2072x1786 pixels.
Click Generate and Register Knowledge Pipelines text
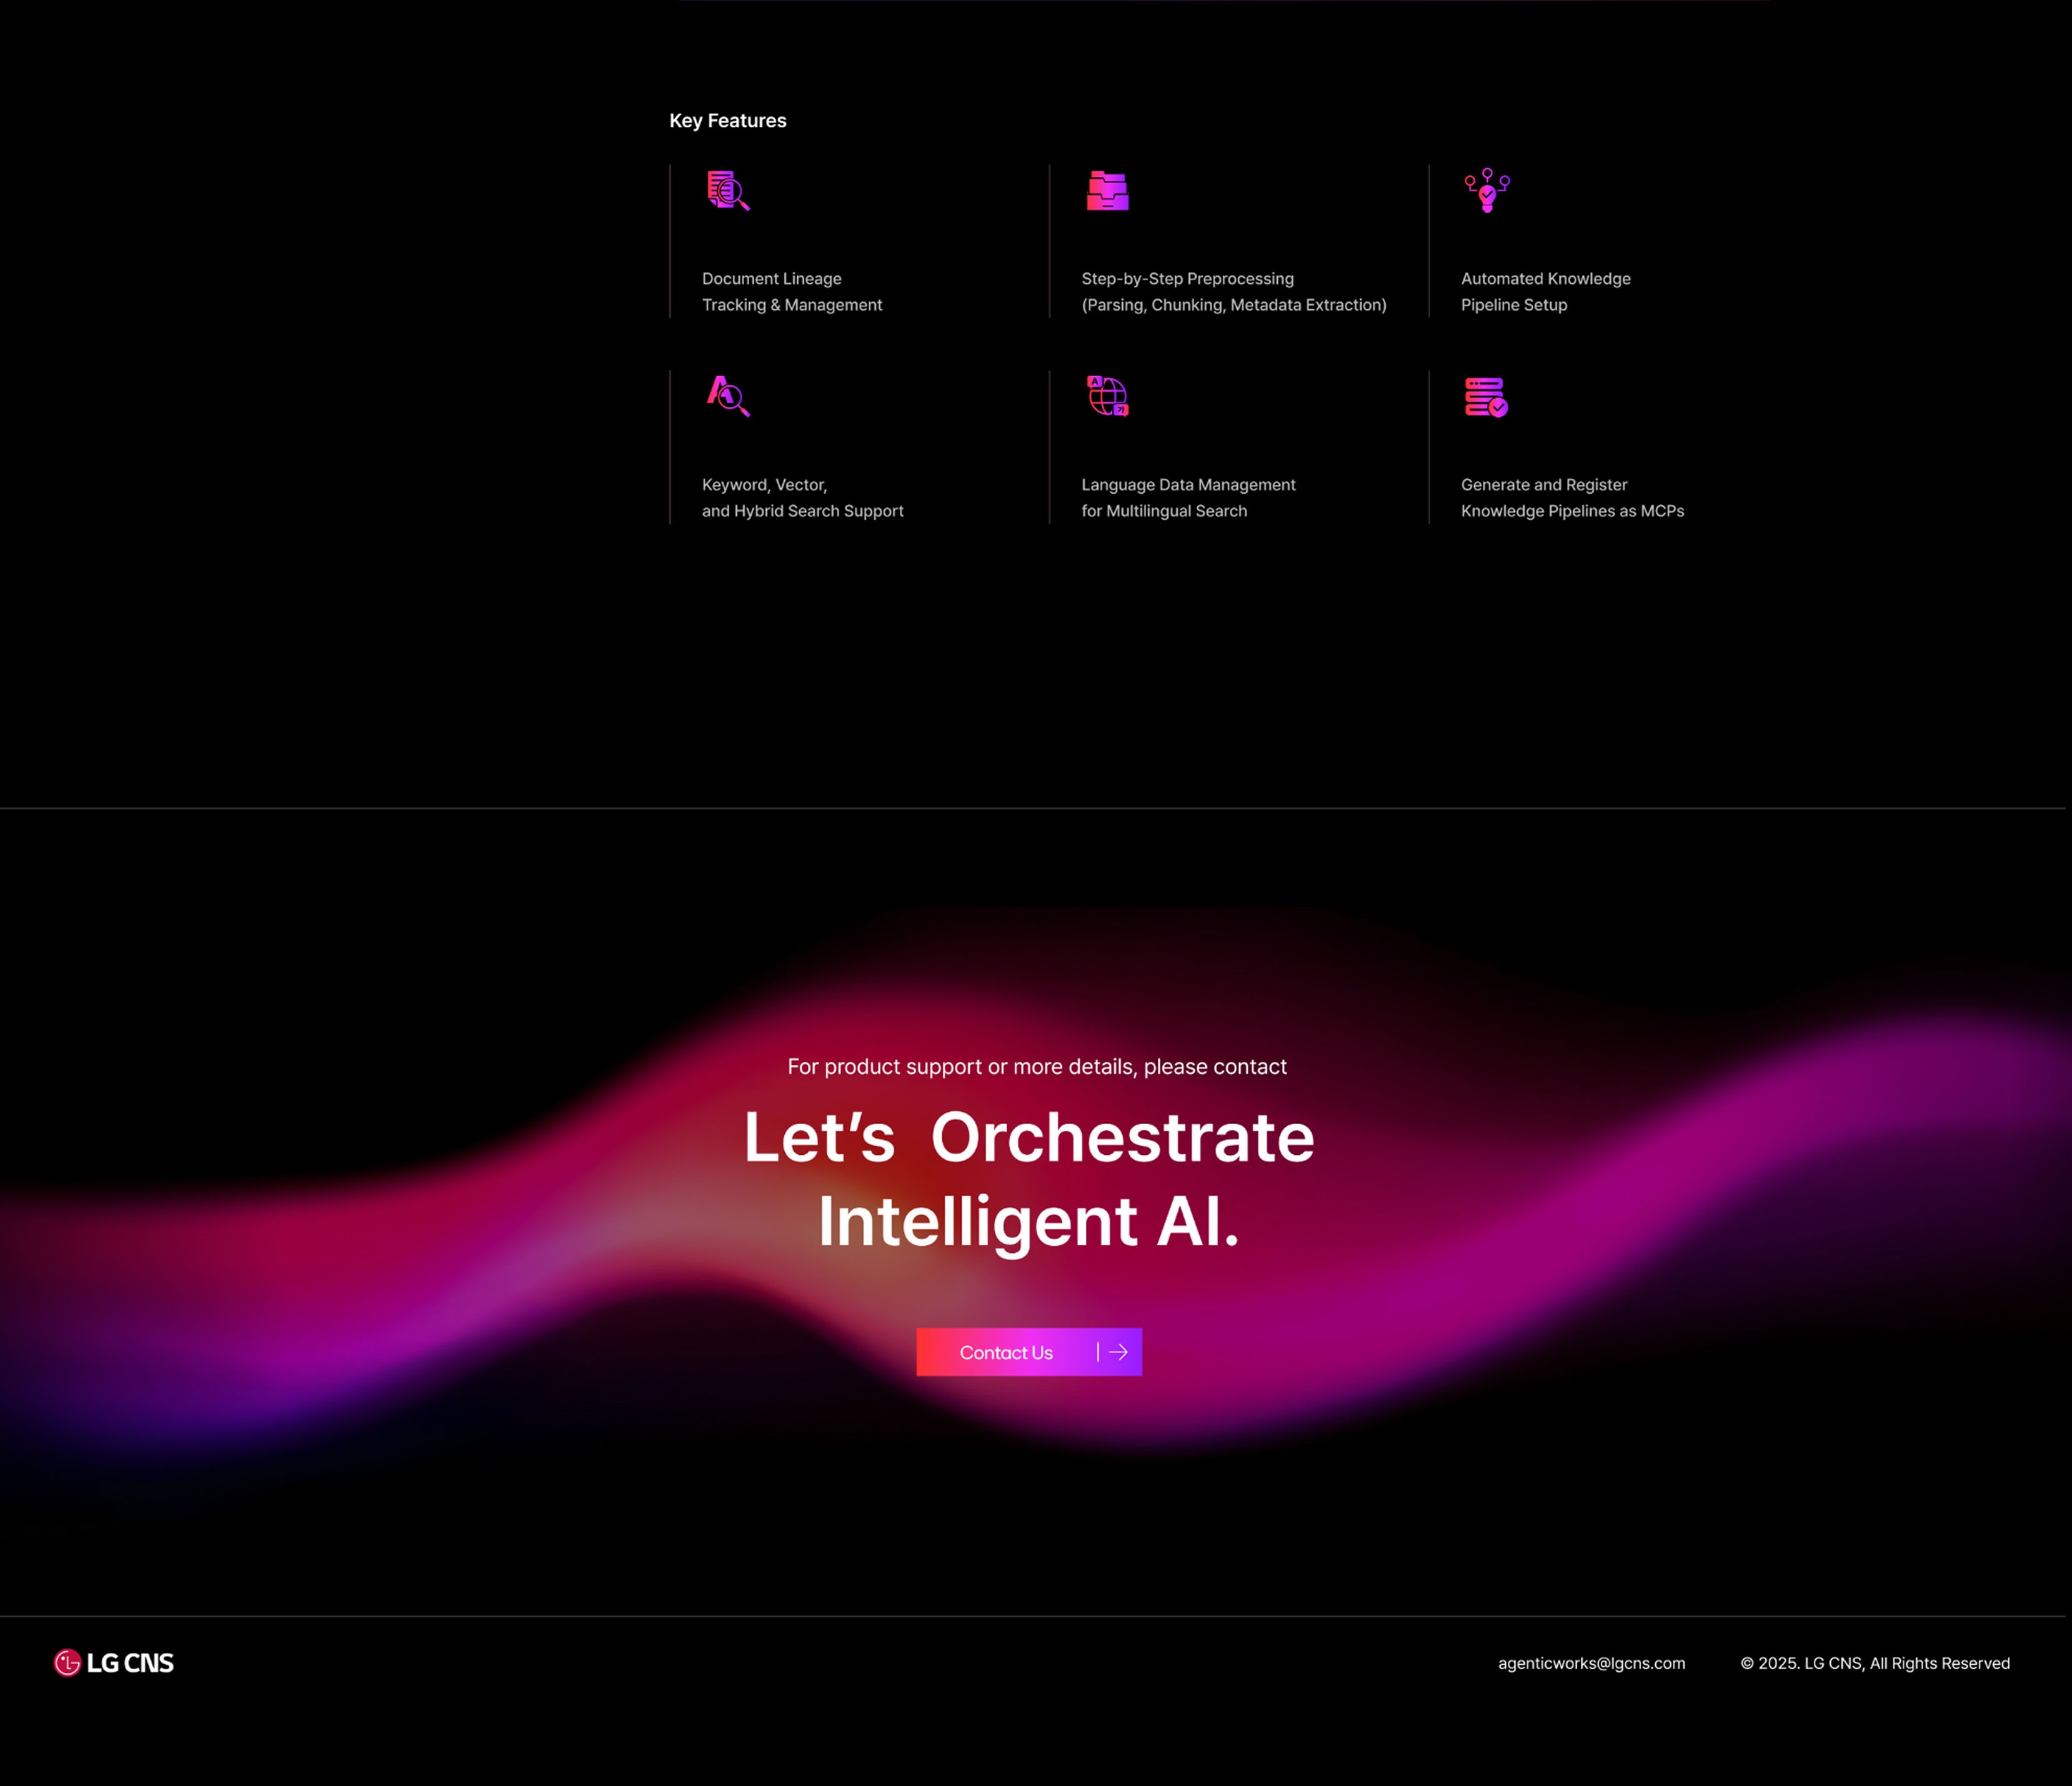pos(1572,498)
